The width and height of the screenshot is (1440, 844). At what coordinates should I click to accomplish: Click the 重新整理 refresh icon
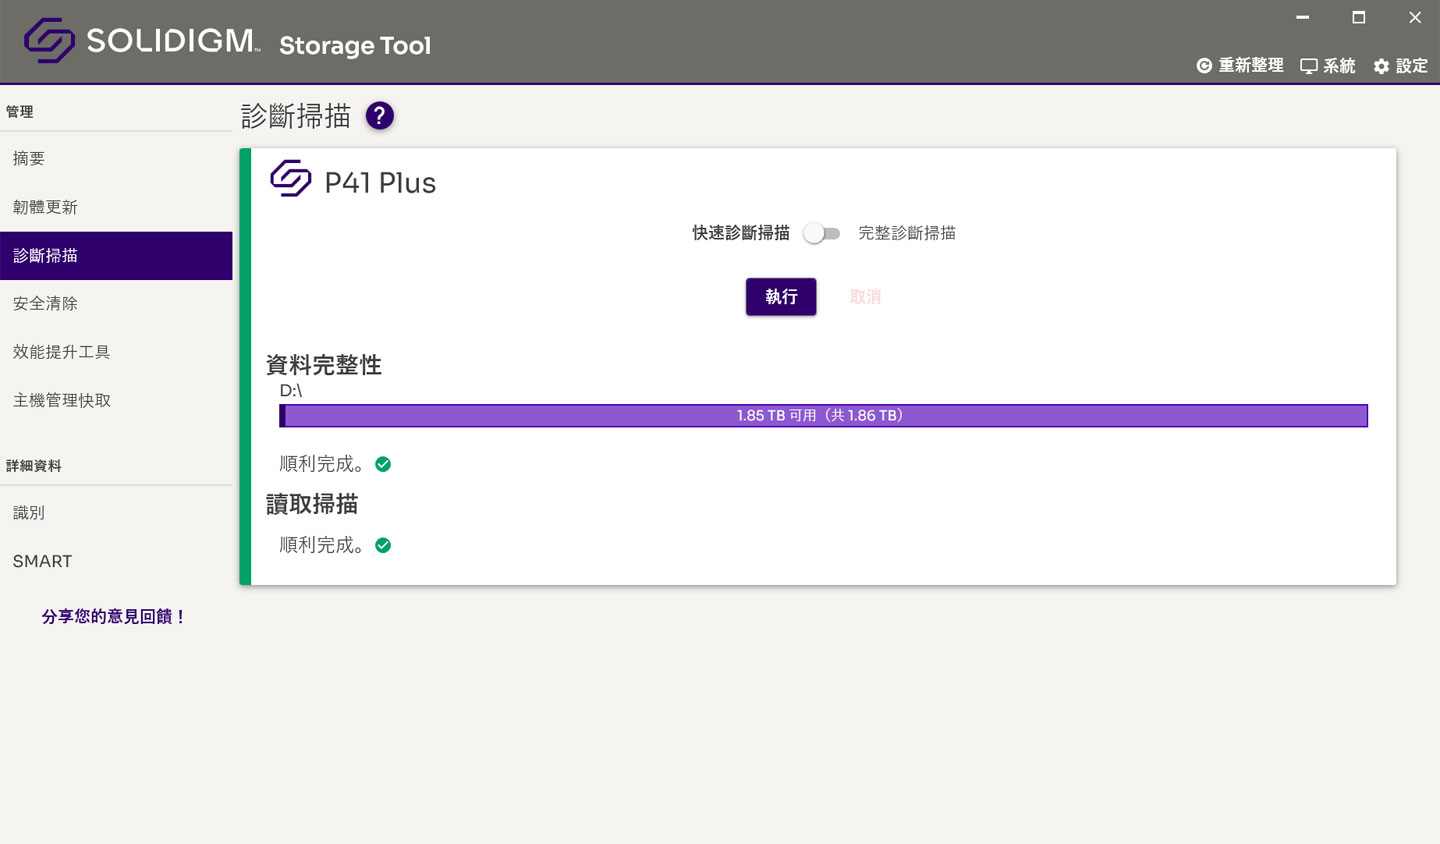pos(1203,65)
